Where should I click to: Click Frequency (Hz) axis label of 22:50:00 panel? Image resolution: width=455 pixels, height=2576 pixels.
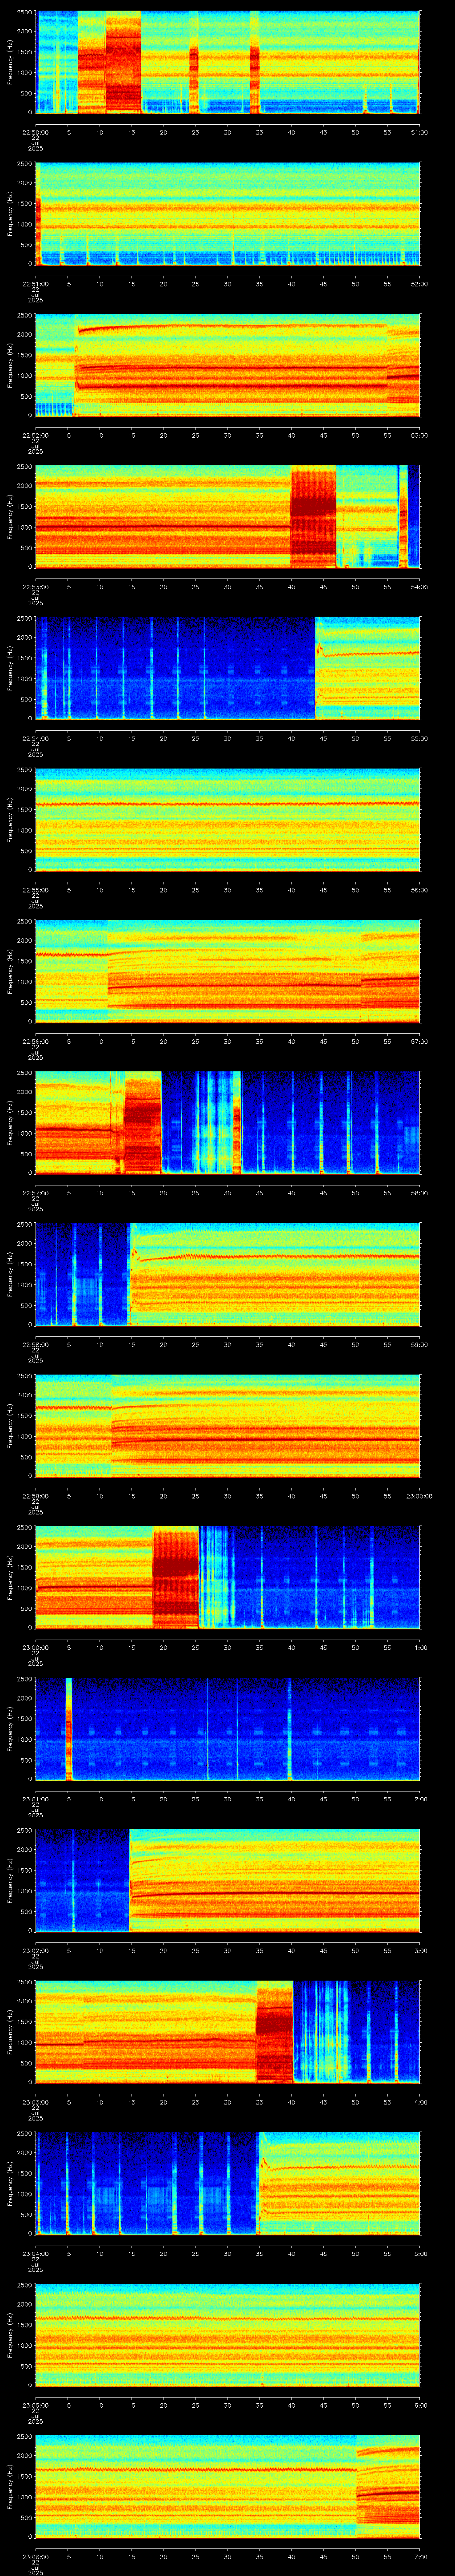(10, 62)
